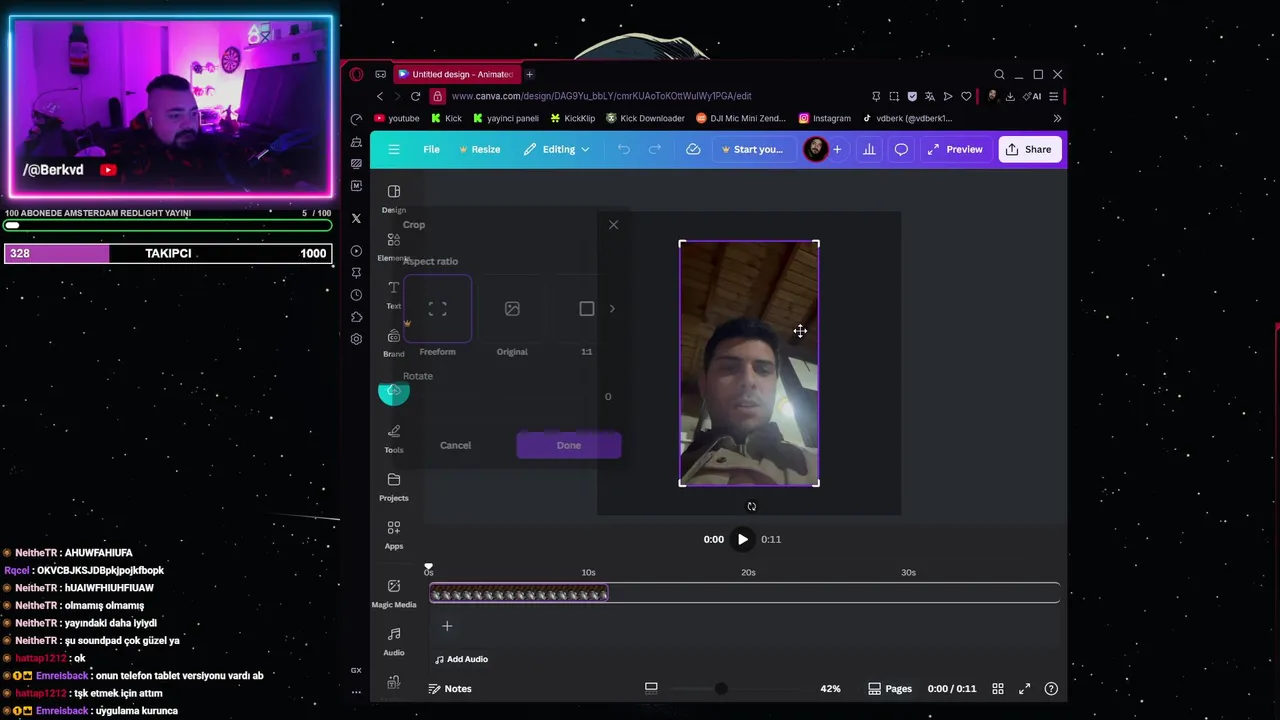Open the yayinci paneli bookmark
The height and width of the screenshot is (720, 1280).
(506, 118)
